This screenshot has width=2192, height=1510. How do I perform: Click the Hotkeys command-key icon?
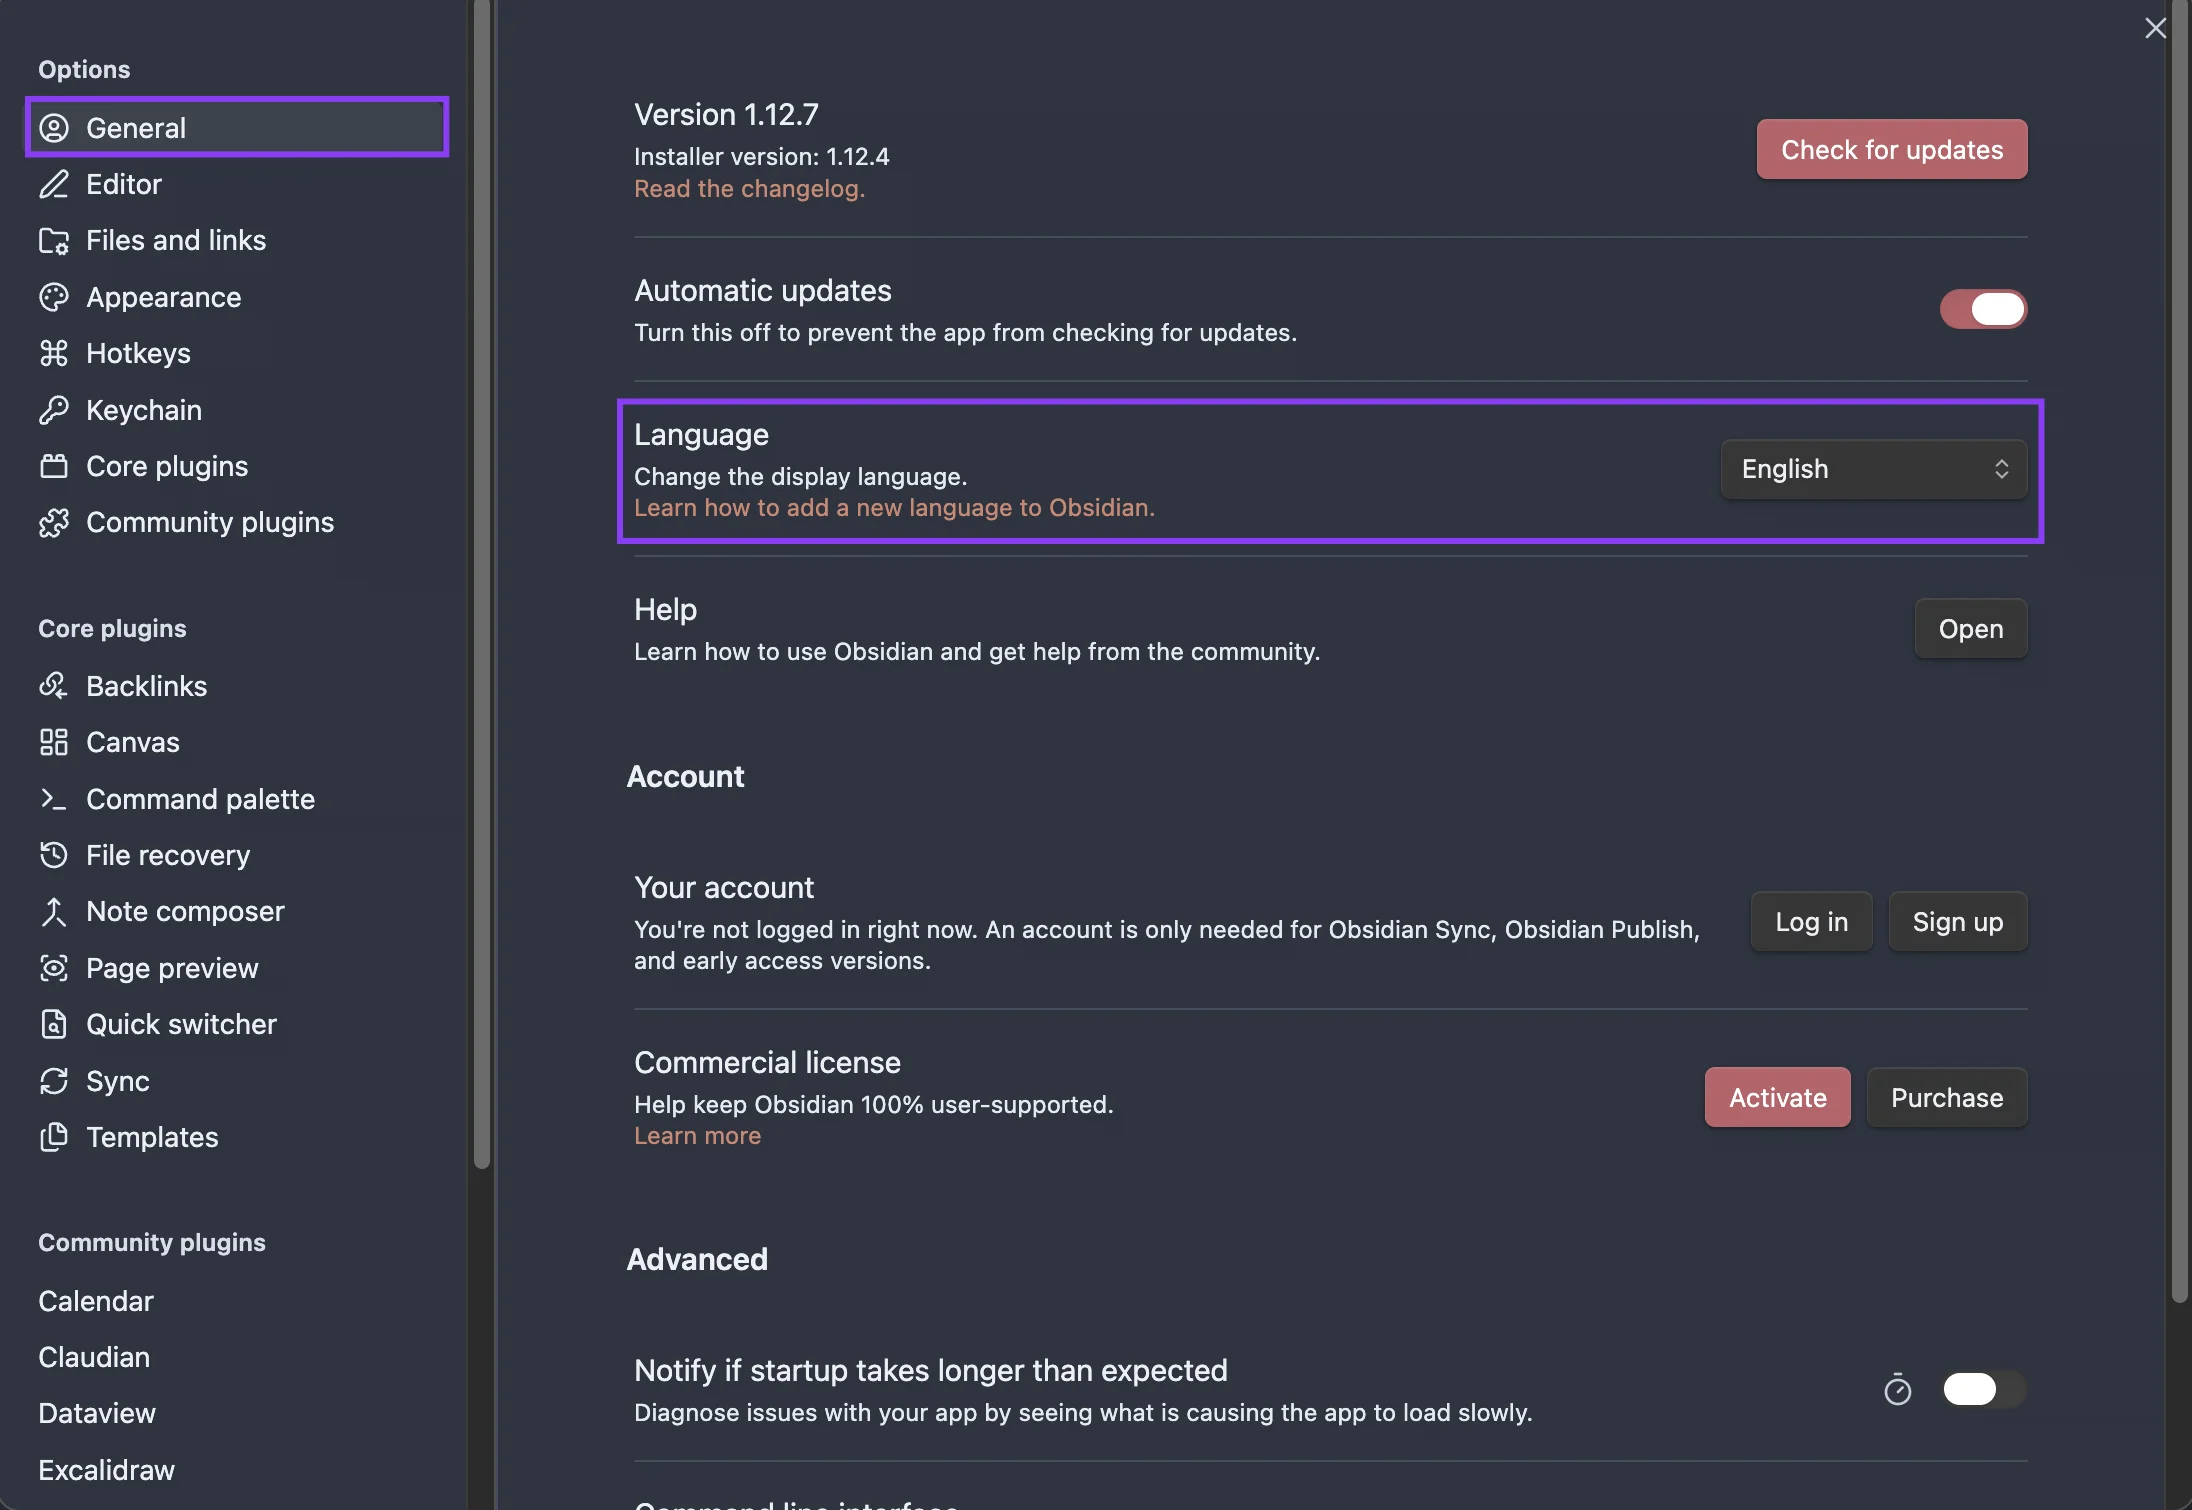point(54,353)
